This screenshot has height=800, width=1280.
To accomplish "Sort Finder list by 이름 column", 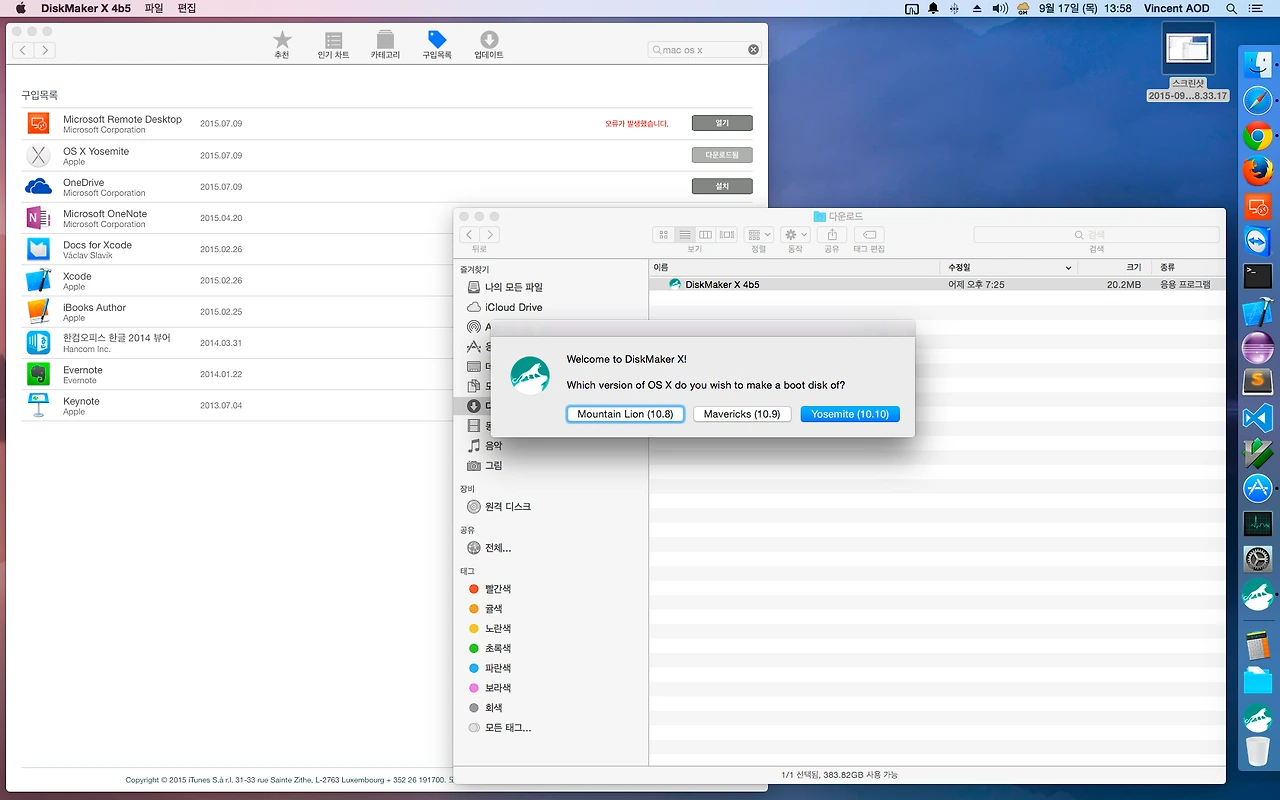I will click(794, 268).
